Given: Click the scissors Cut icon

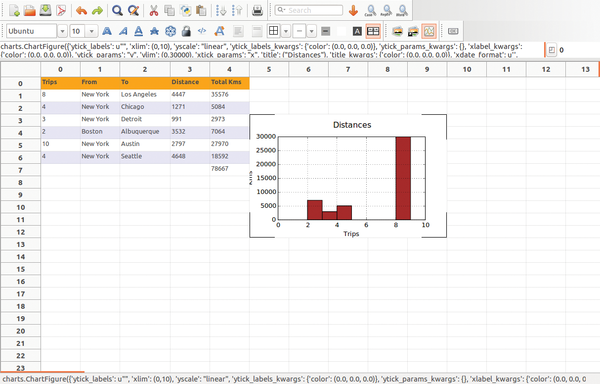Looking at the screenshot, I should (153, 10).
